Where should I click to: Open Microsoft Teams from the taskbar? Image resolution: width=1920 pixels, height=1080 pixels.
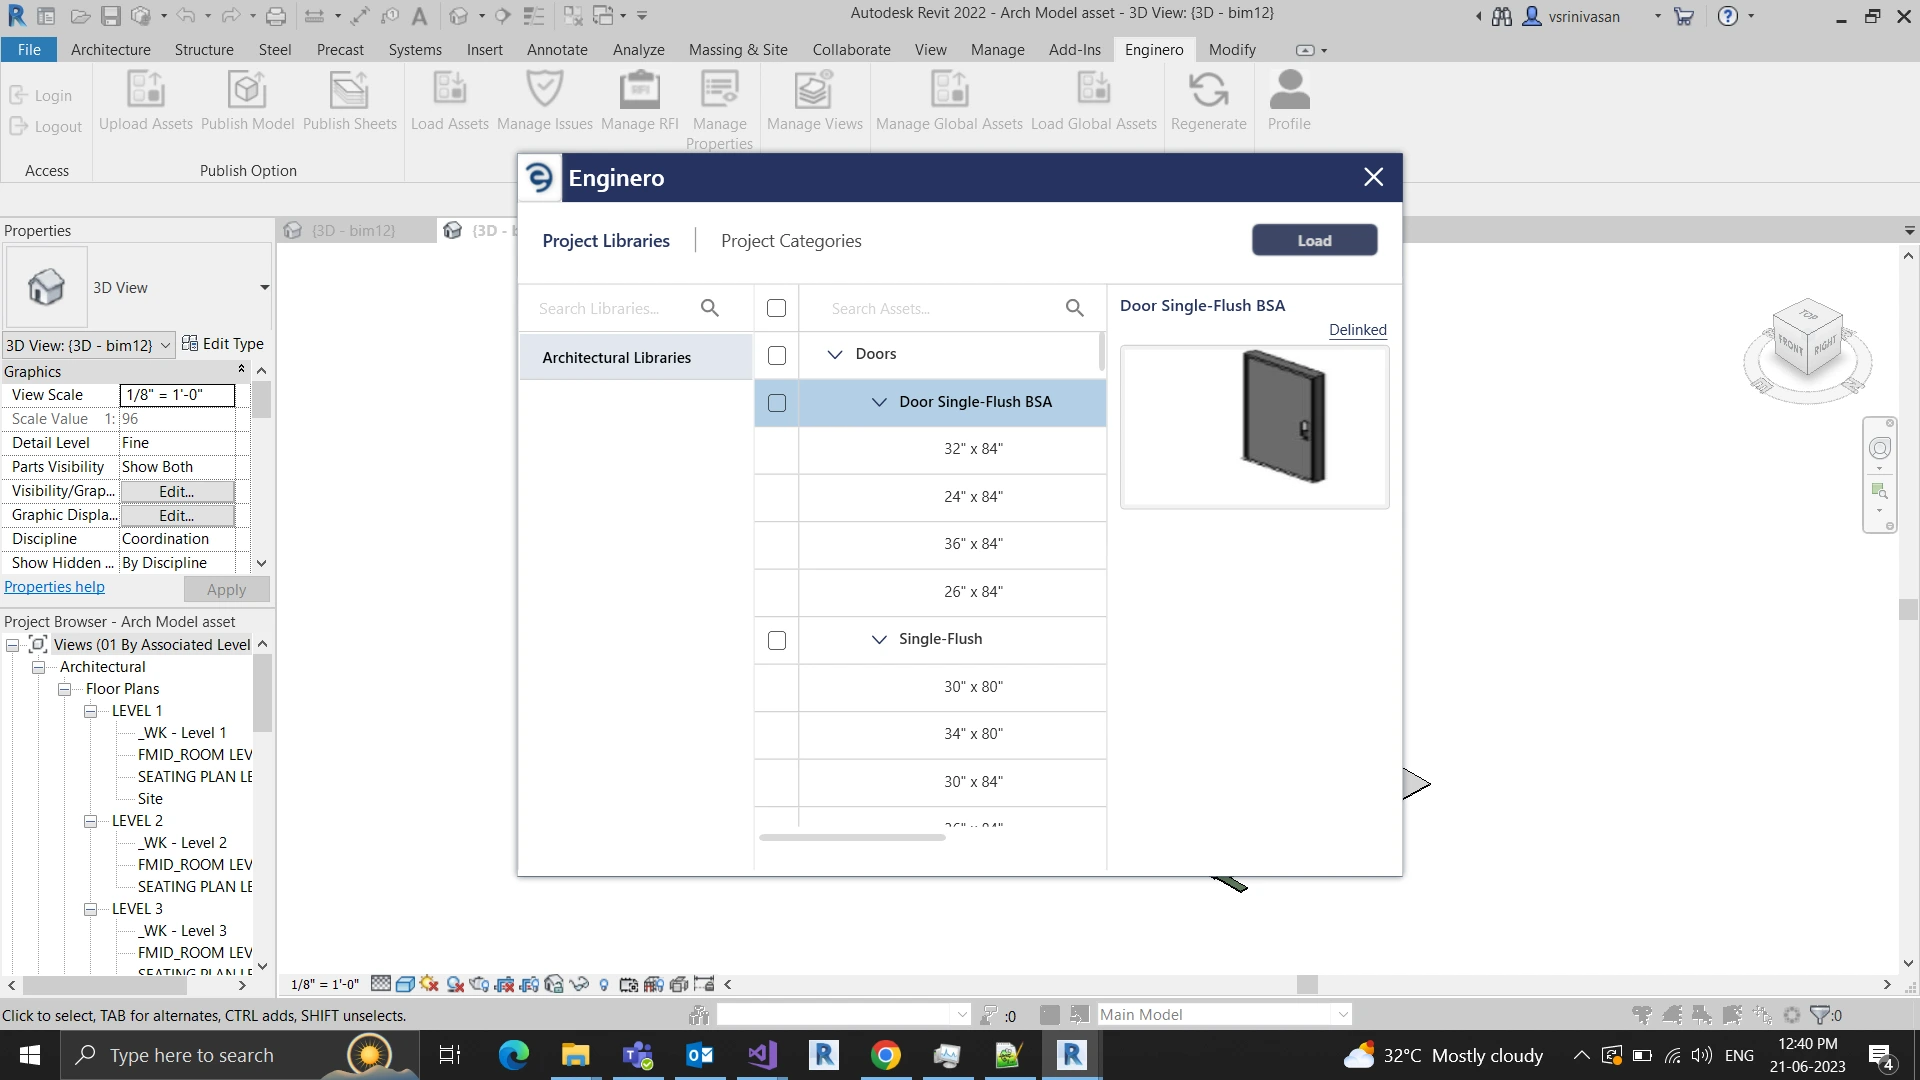click(x=638, y=1055)
